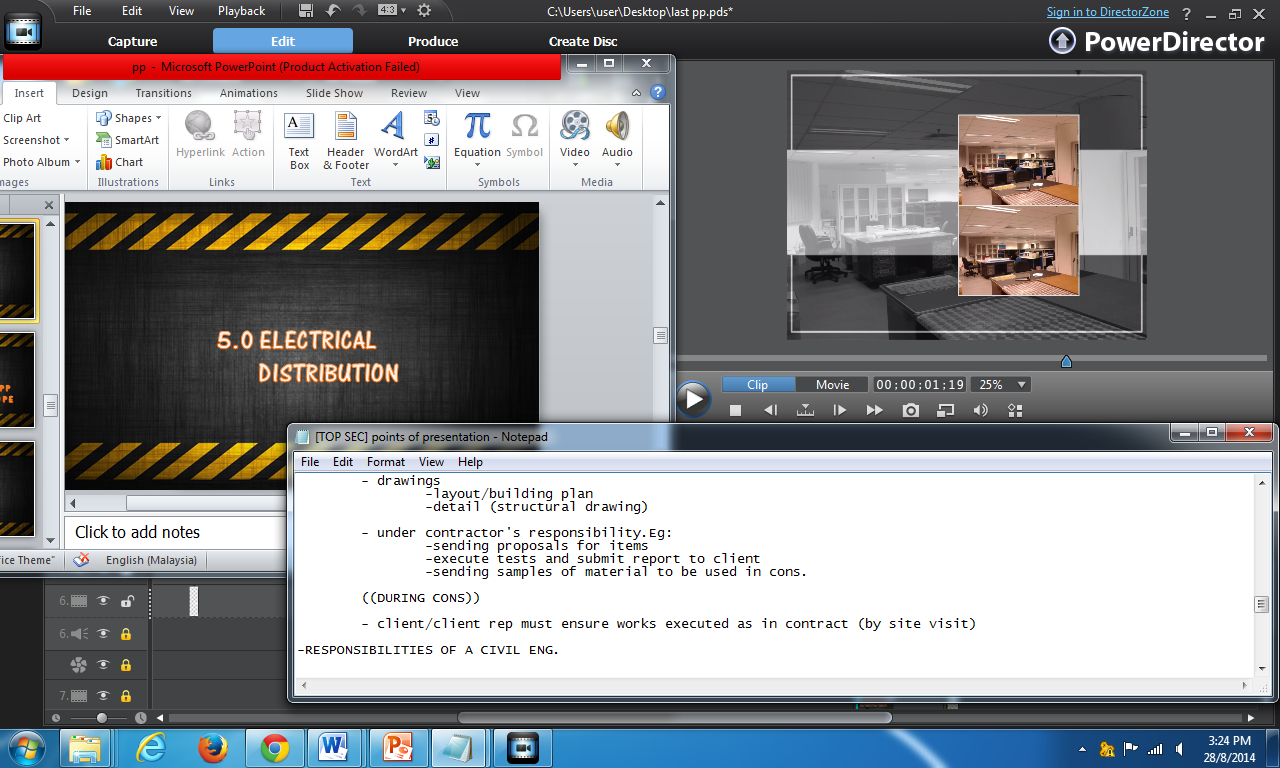Unlock video track 7

tap(127, 696)
